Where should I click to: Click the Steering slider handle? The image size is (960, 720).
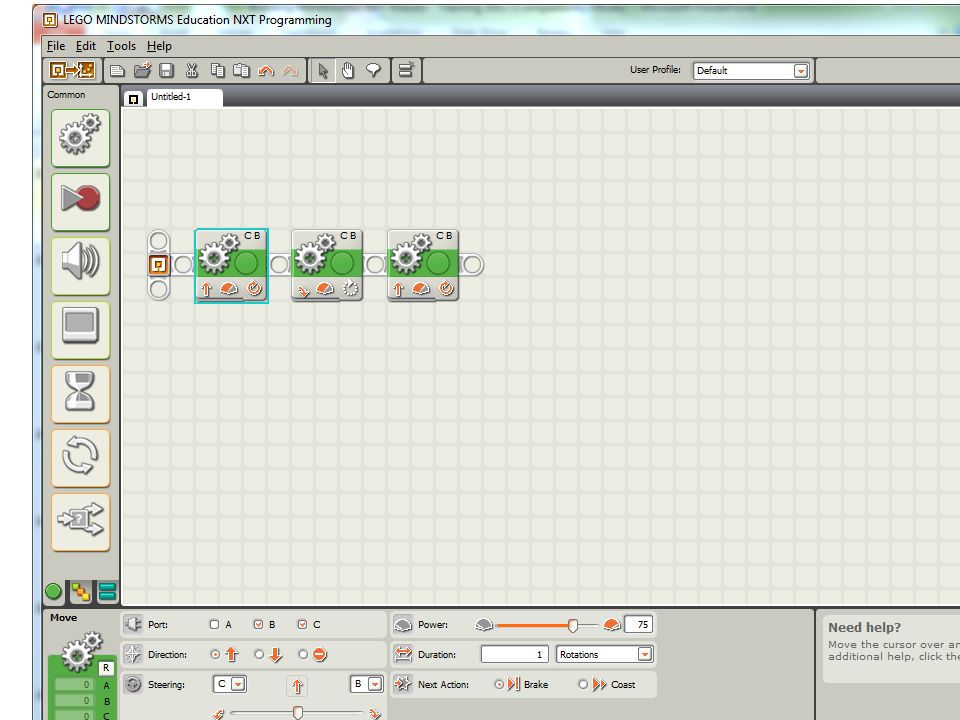298,712
